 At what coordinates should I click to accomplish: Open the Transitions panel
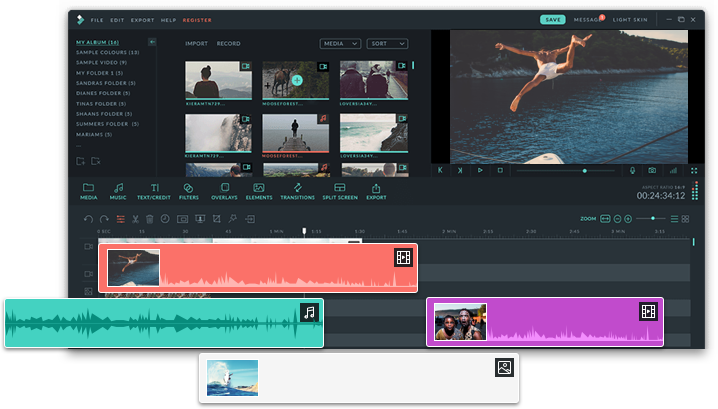coord(297,190)
